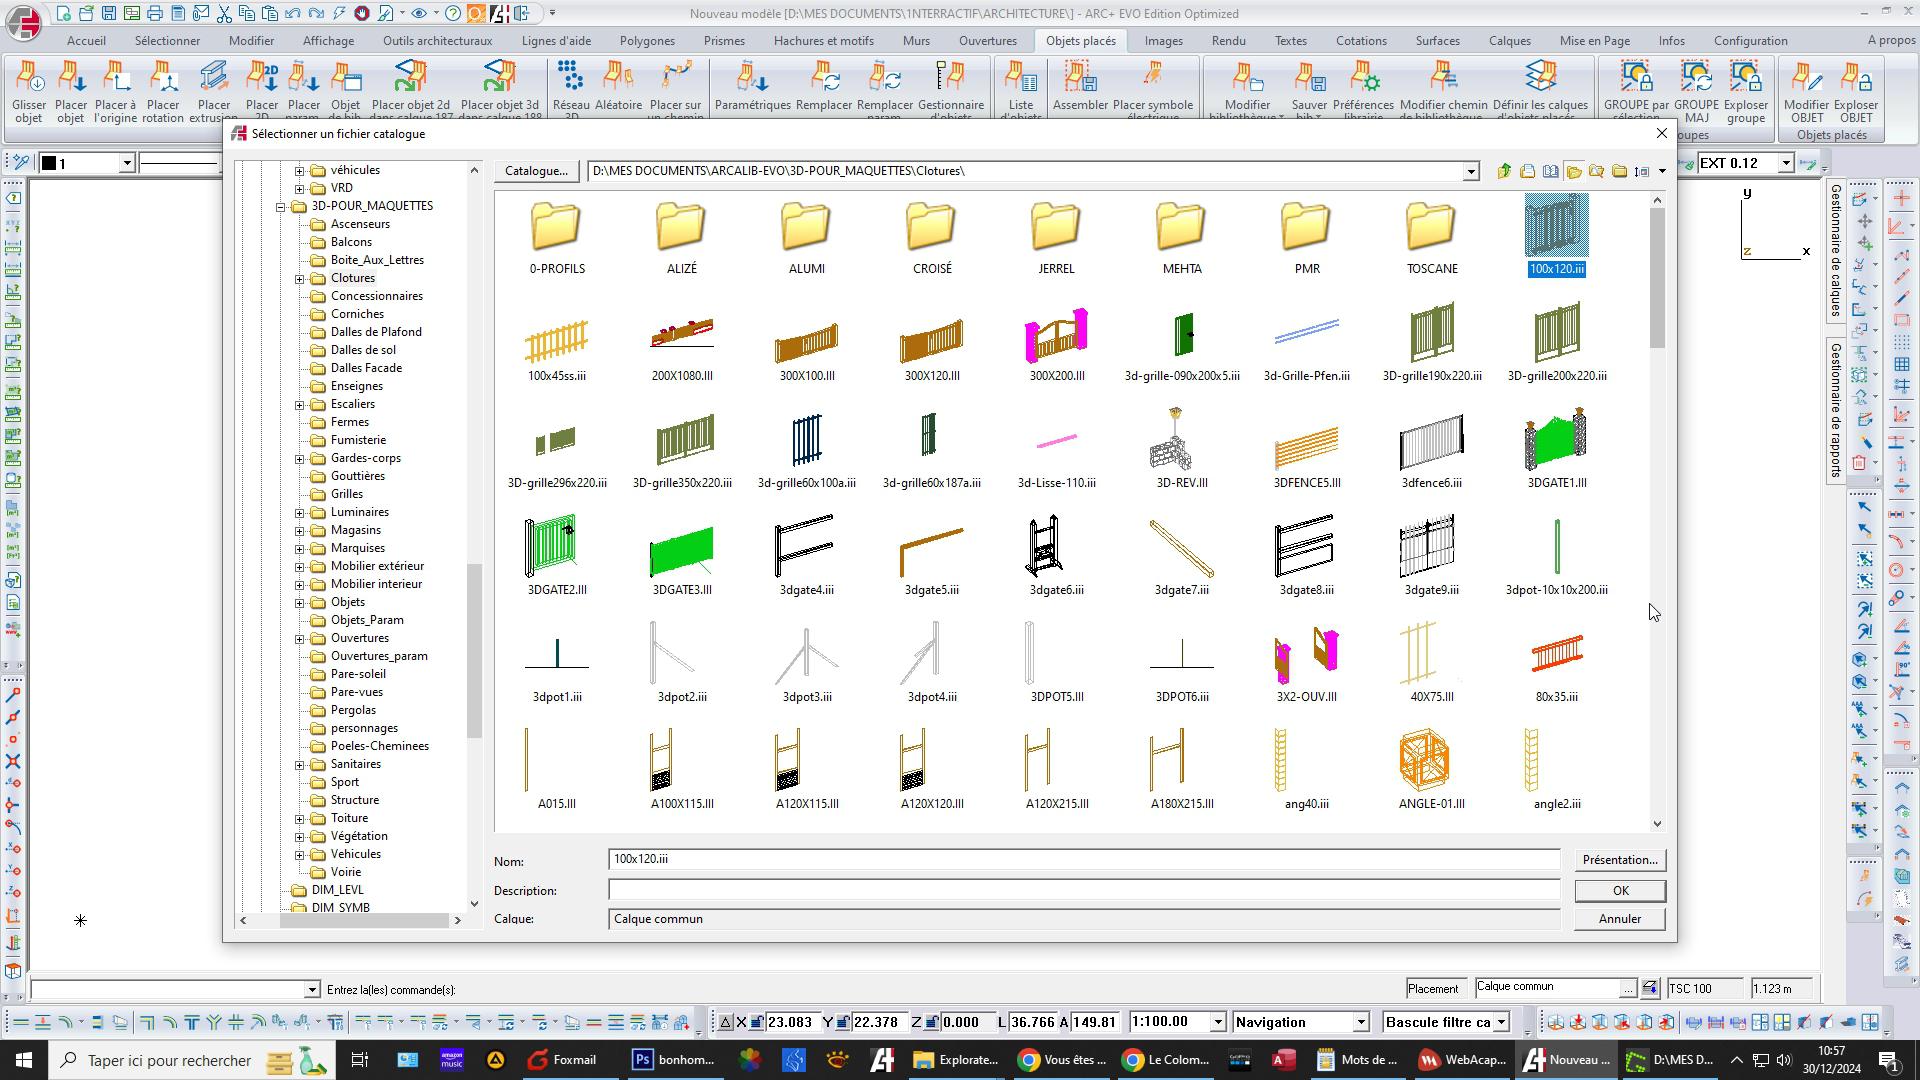1920x1080 pixels.
Task: Collapse the 3D-POUR_MAQUETTES tree node
Action: coord(281,206)
